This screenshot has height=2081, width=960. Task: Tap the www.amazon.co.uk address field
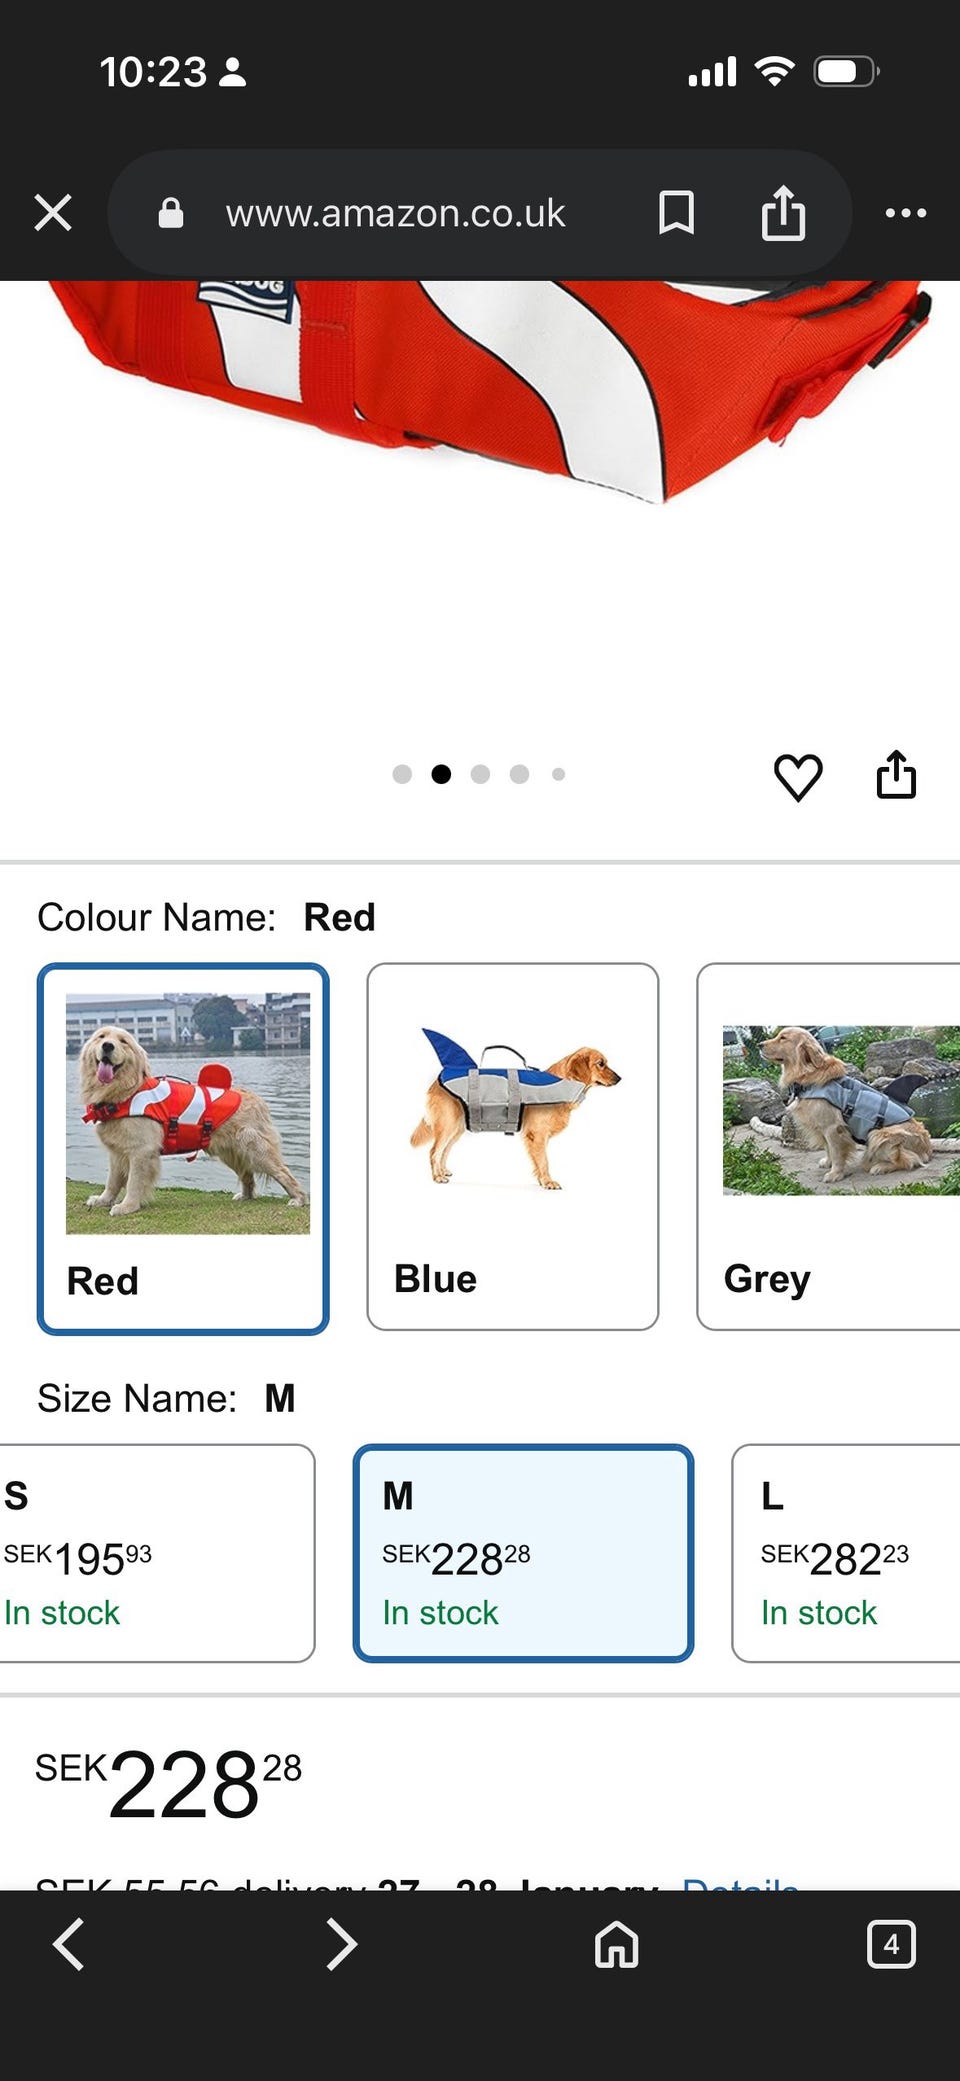pyautogui.click(x=395, y=213)
